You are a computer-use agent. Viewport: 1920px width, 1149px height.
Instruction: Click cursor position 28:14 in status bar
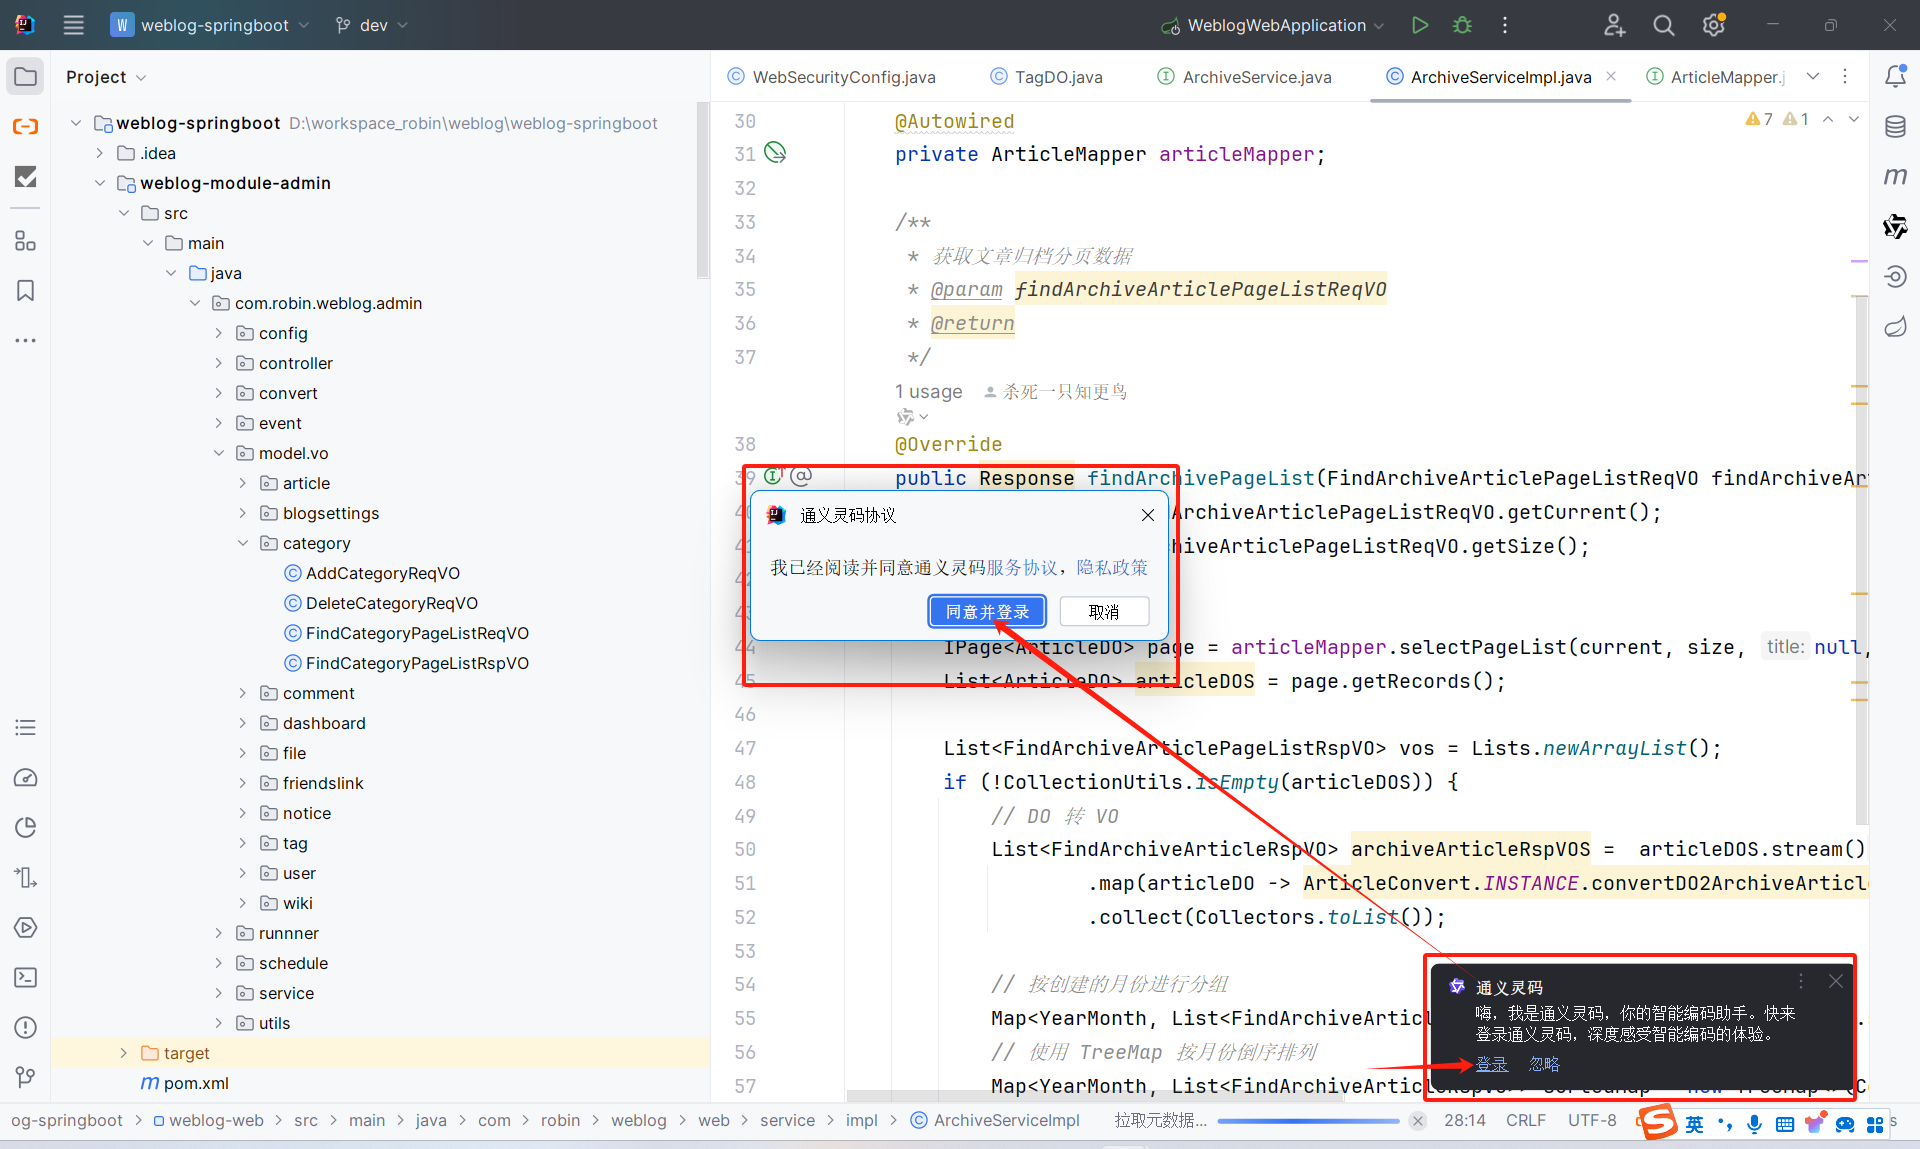1464,1121
